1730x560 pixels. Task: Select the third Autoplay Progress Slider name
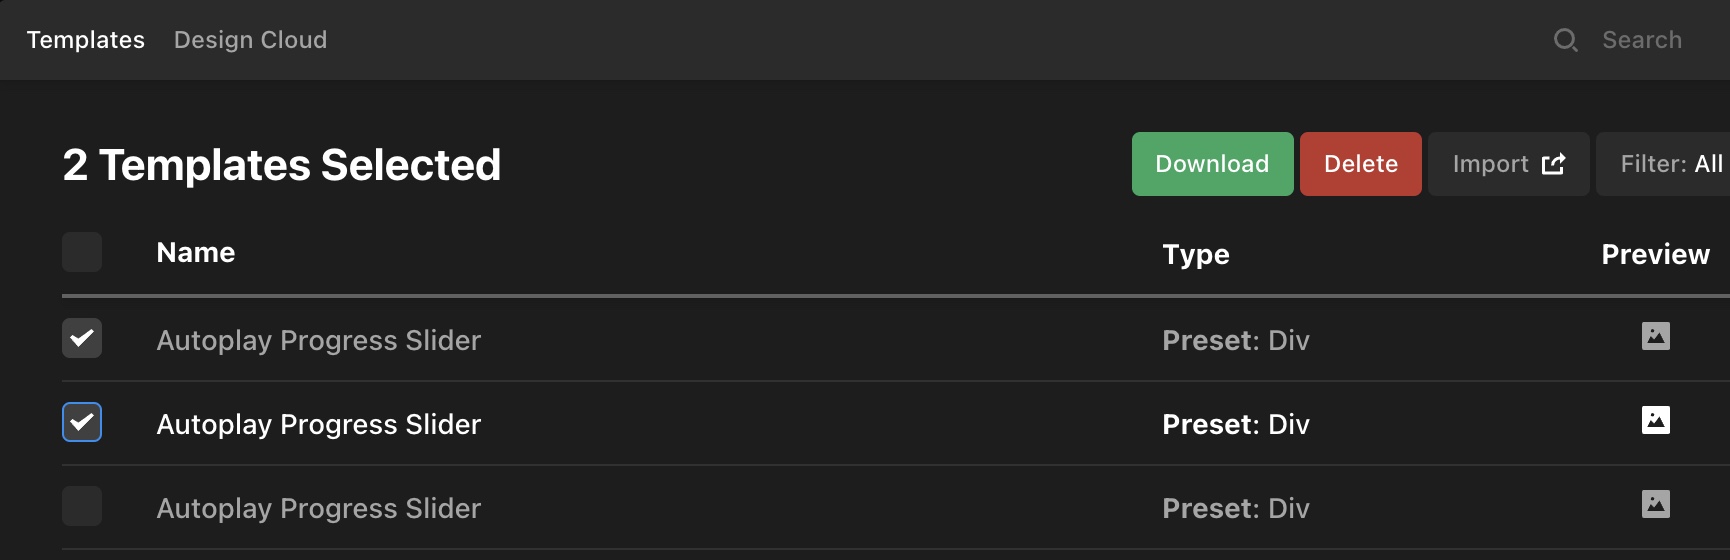[x=319, y=509]
